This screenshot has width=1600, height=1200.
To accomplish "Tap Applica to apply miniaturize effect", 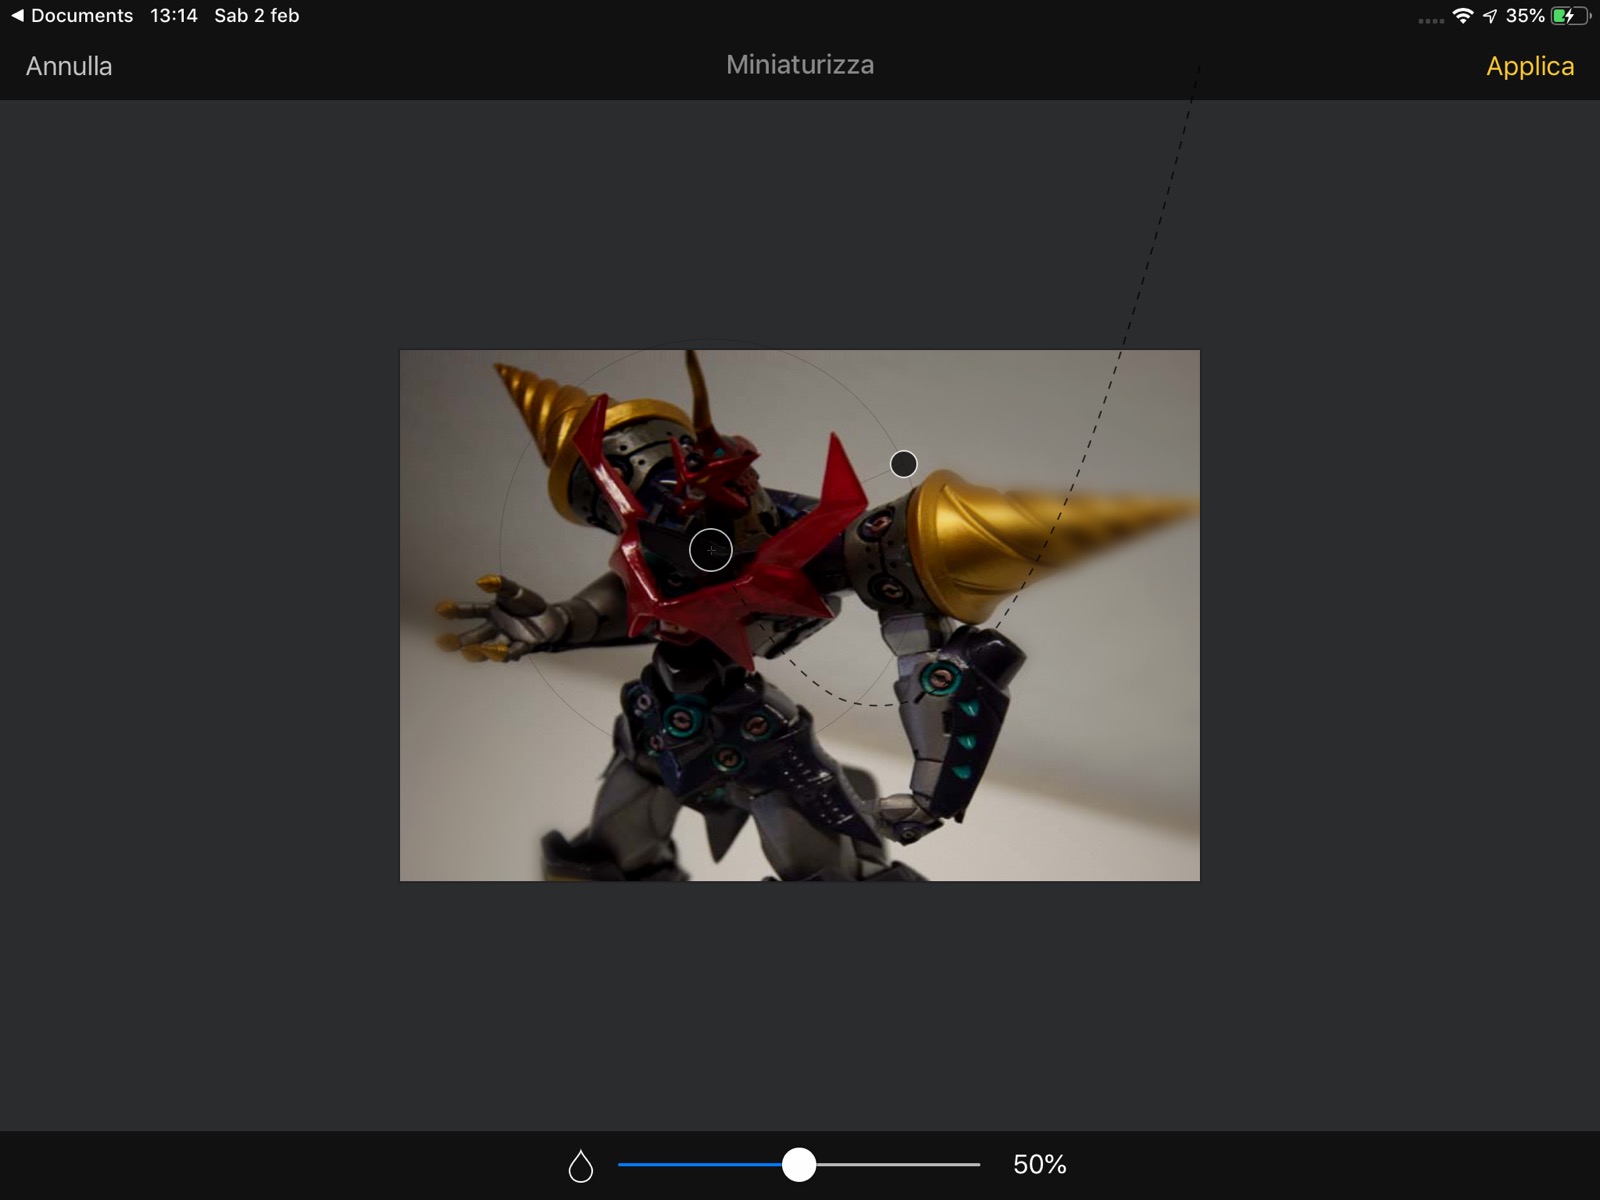I will pos(1530,66).
